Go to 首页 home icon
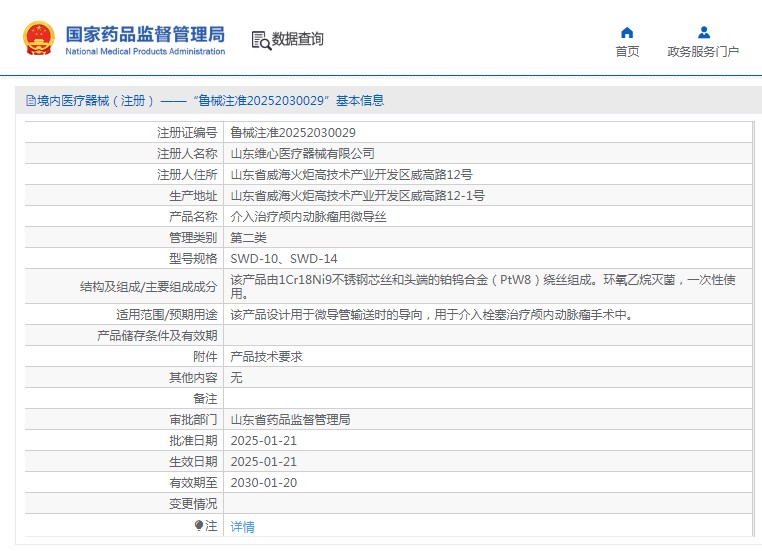 (627, 33)
